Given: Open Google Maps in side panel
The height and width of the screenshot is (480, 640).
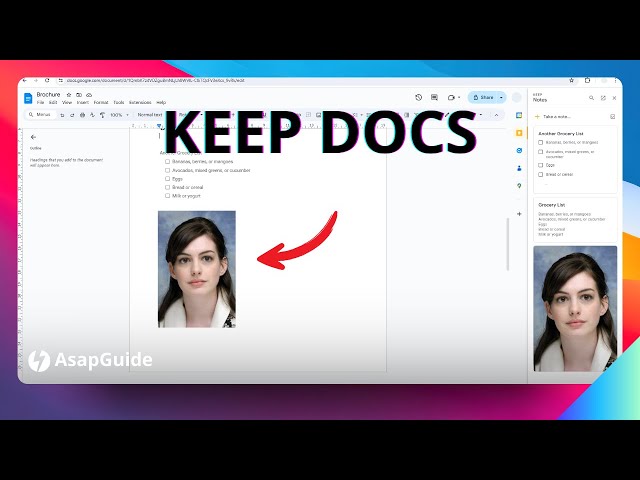Looking at the screenshot, I should (519, 186).
